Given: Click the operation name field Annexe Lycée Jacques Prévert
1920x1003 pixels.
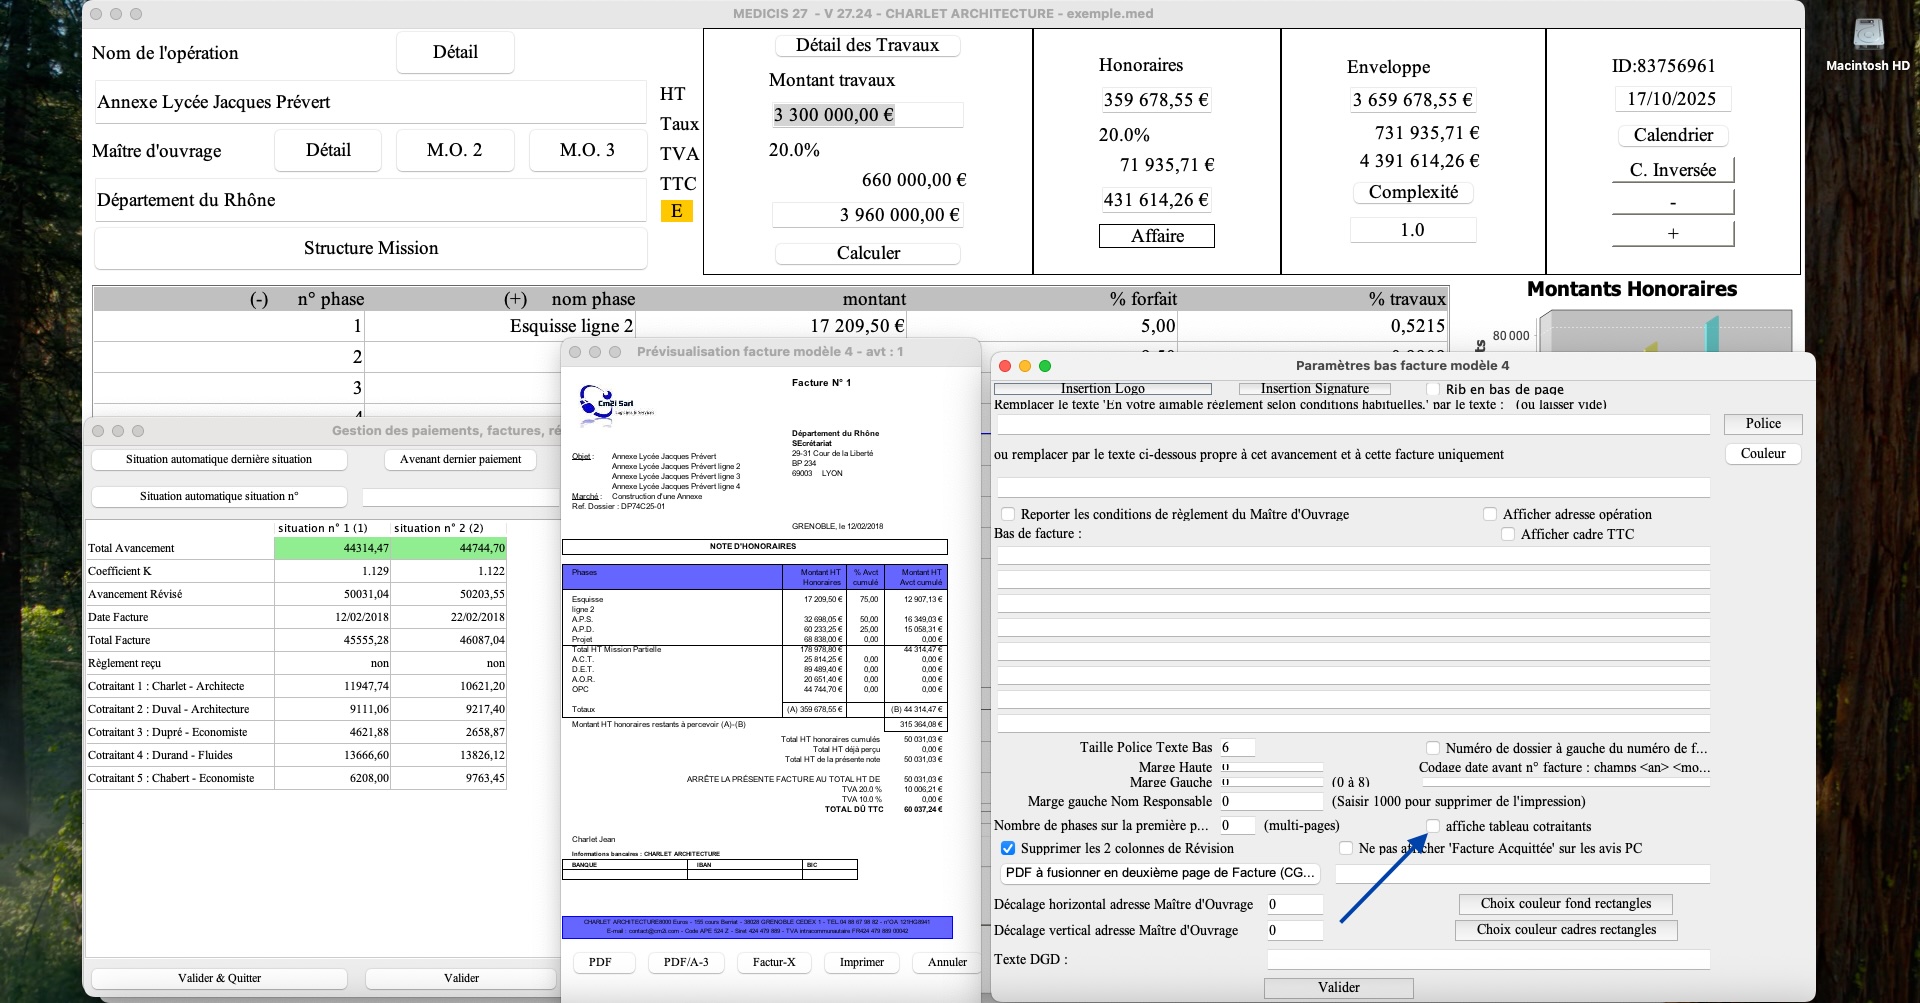Looking at the screenshot, I should (x=371, y=102).
